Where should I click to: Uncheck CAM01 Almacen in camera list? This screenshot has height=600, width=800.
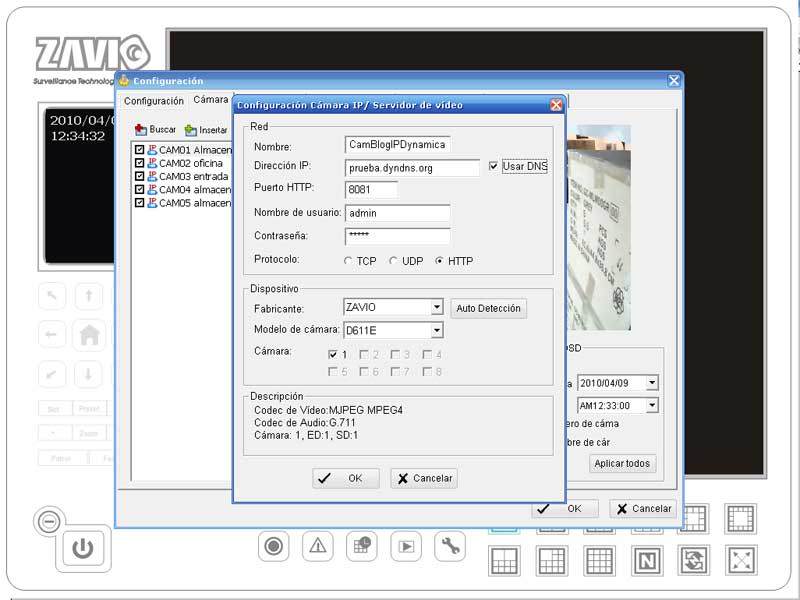139,149
